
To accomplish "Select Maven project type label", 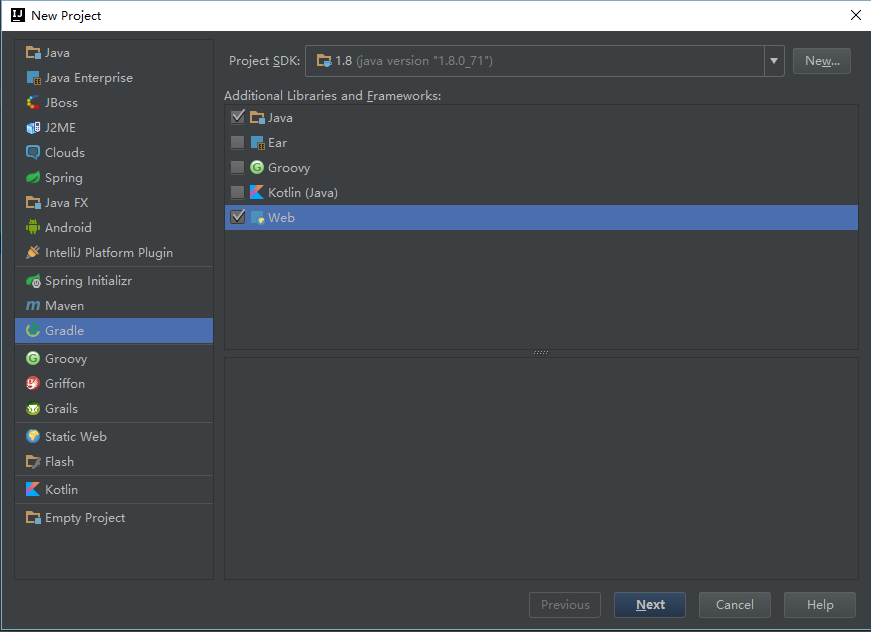I will pos(64,306).
